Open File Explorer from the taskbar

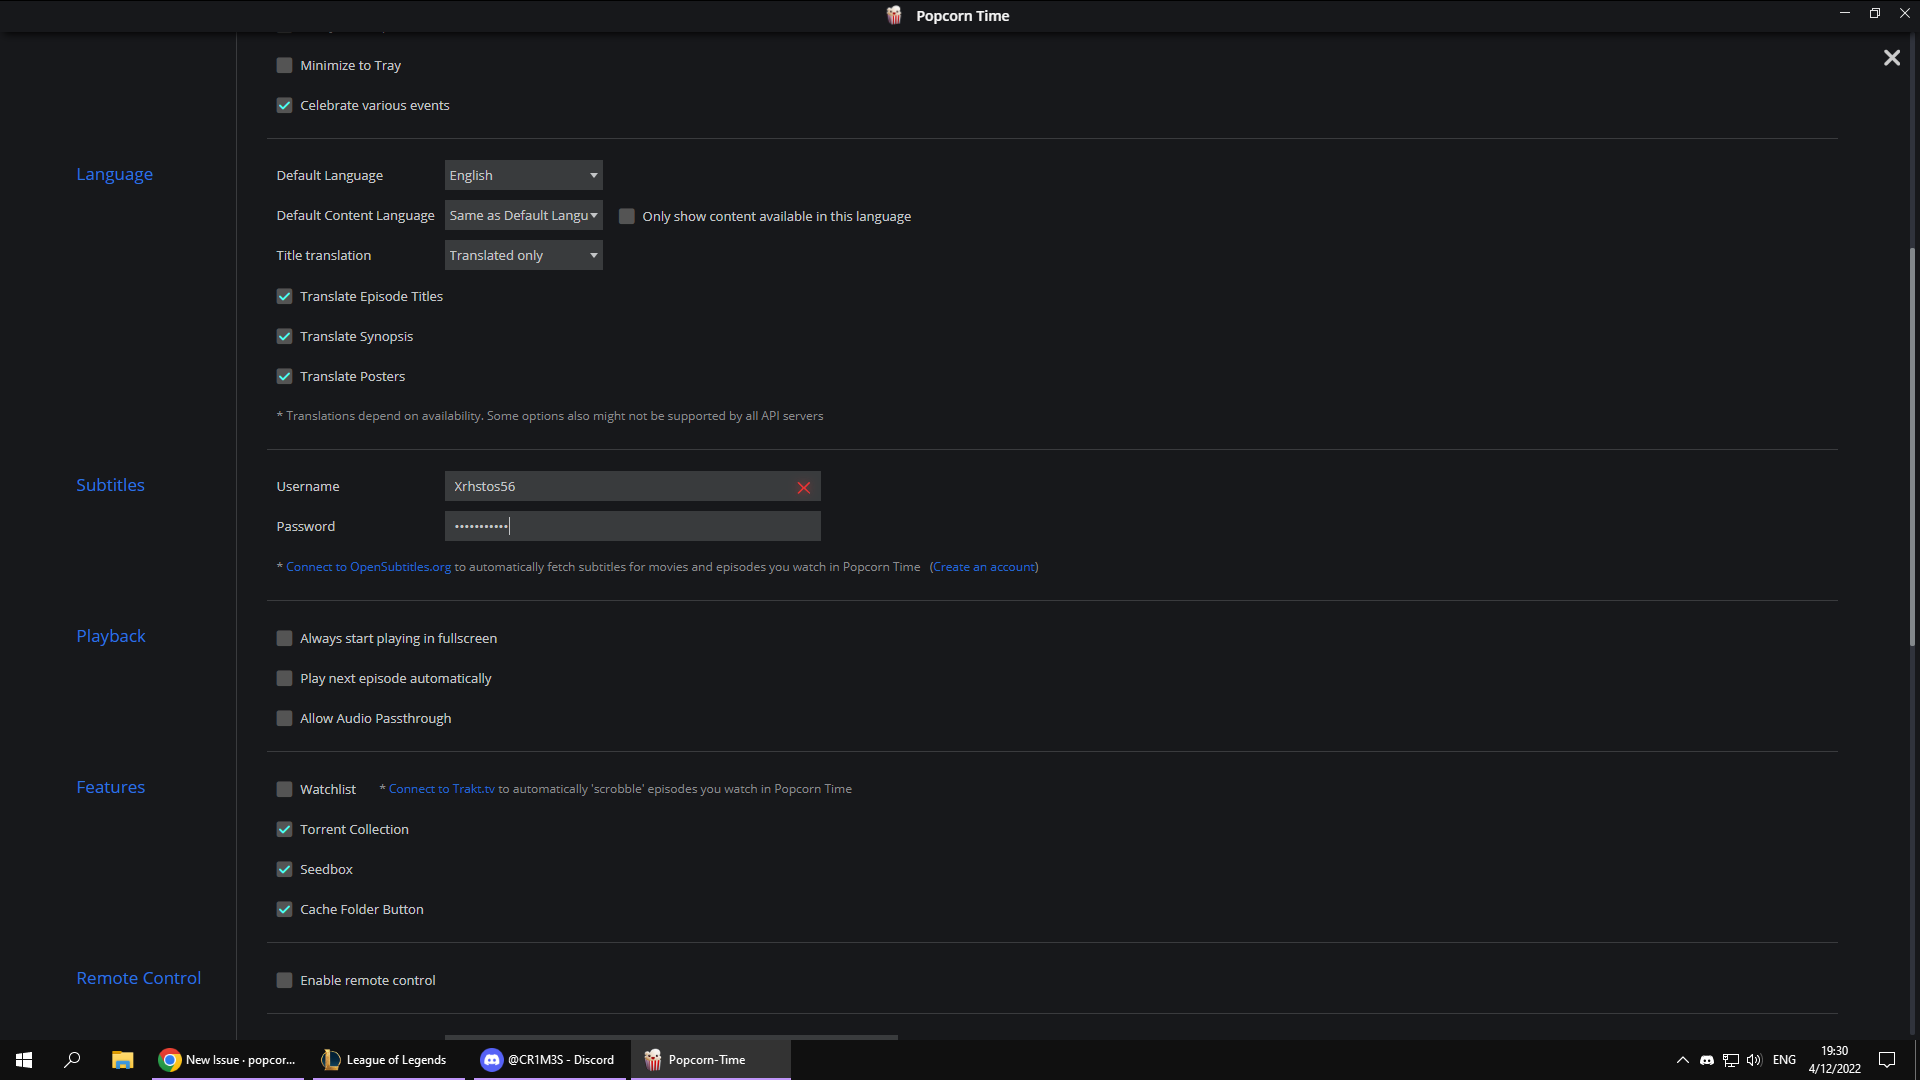122,1059
